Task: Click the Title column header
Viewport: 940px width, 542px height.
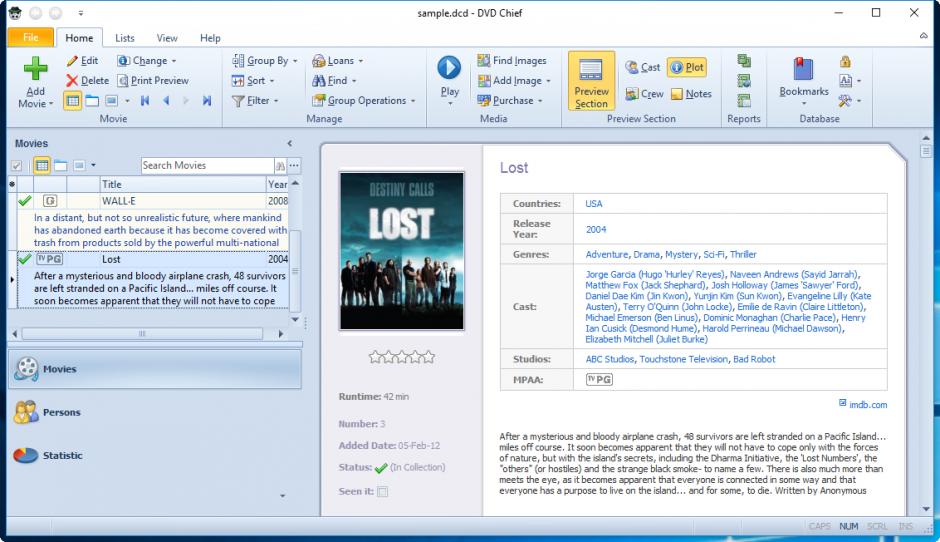Action: click(x=182, y=184)
